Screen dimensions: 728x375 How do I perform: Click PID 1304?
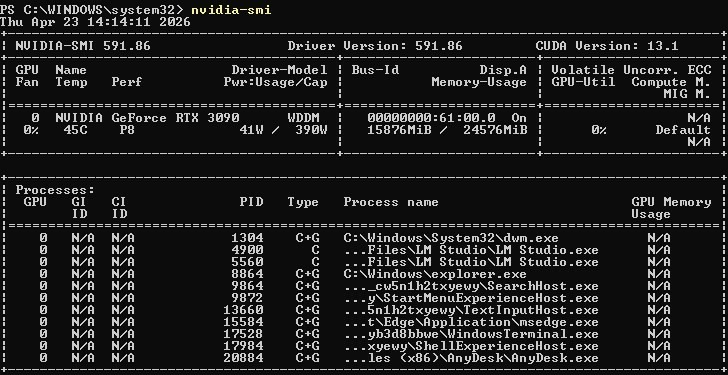(x=247, y=238)
